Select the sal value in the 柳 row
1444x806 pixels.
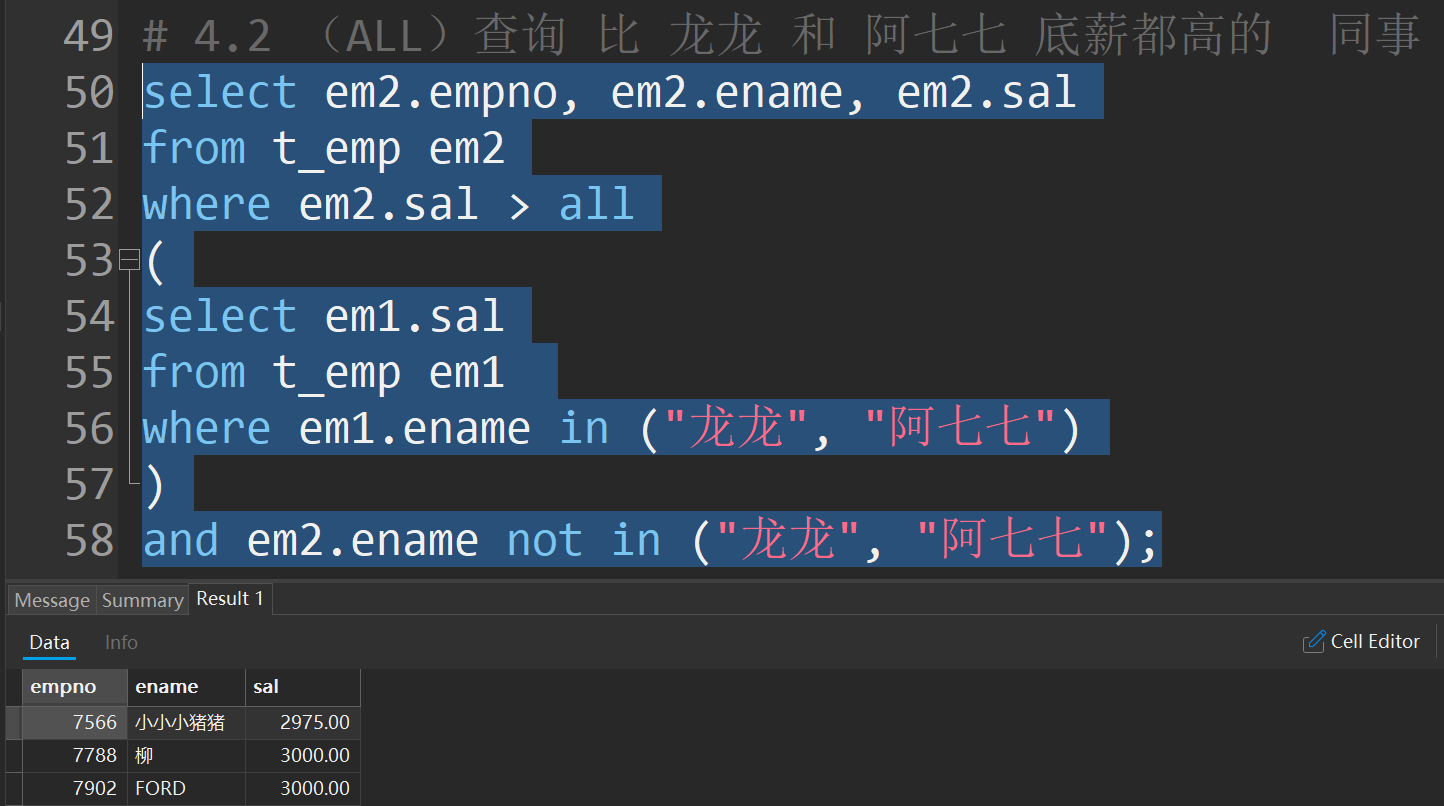pos(302,755)
